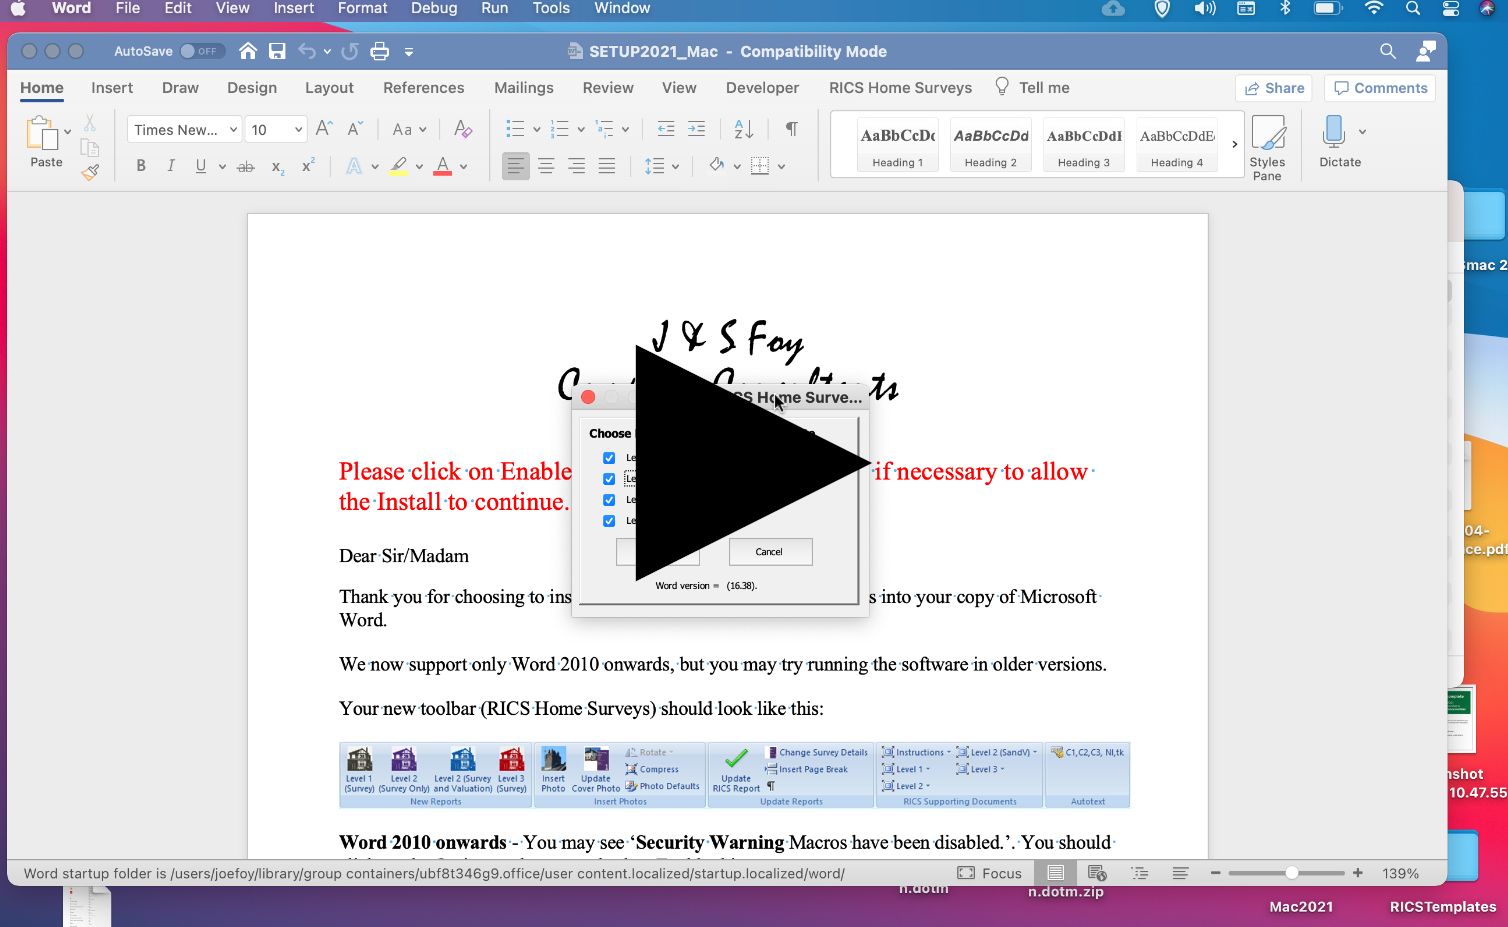Select Print Layout view in status bar

click(x=1055, y=873)
